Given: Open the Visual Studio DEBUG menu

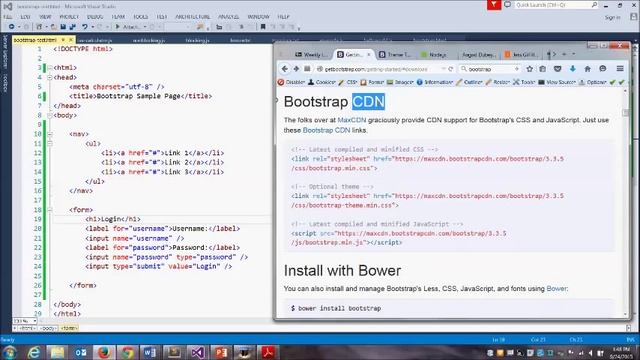Looking at the screenshot, I should pyautogui.click(x=95, y=17).
